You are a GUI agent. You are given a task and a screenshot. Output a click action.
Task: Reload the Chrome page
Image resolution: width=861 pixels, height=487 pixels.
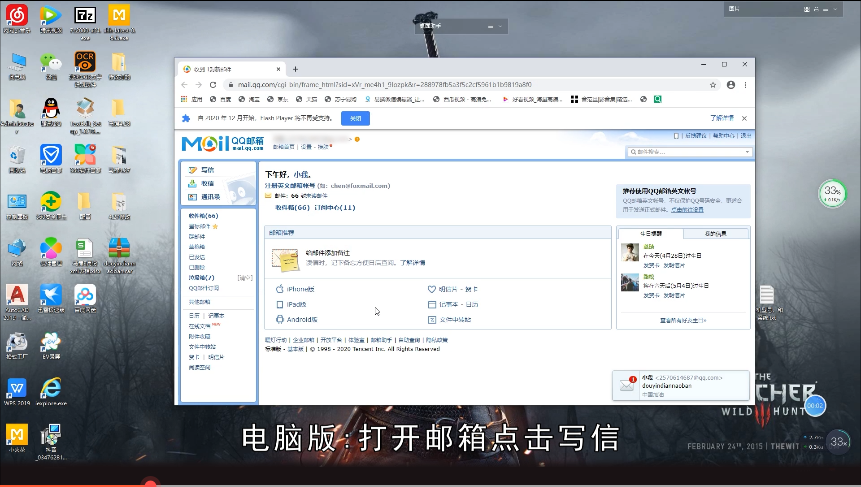point(213,85)
